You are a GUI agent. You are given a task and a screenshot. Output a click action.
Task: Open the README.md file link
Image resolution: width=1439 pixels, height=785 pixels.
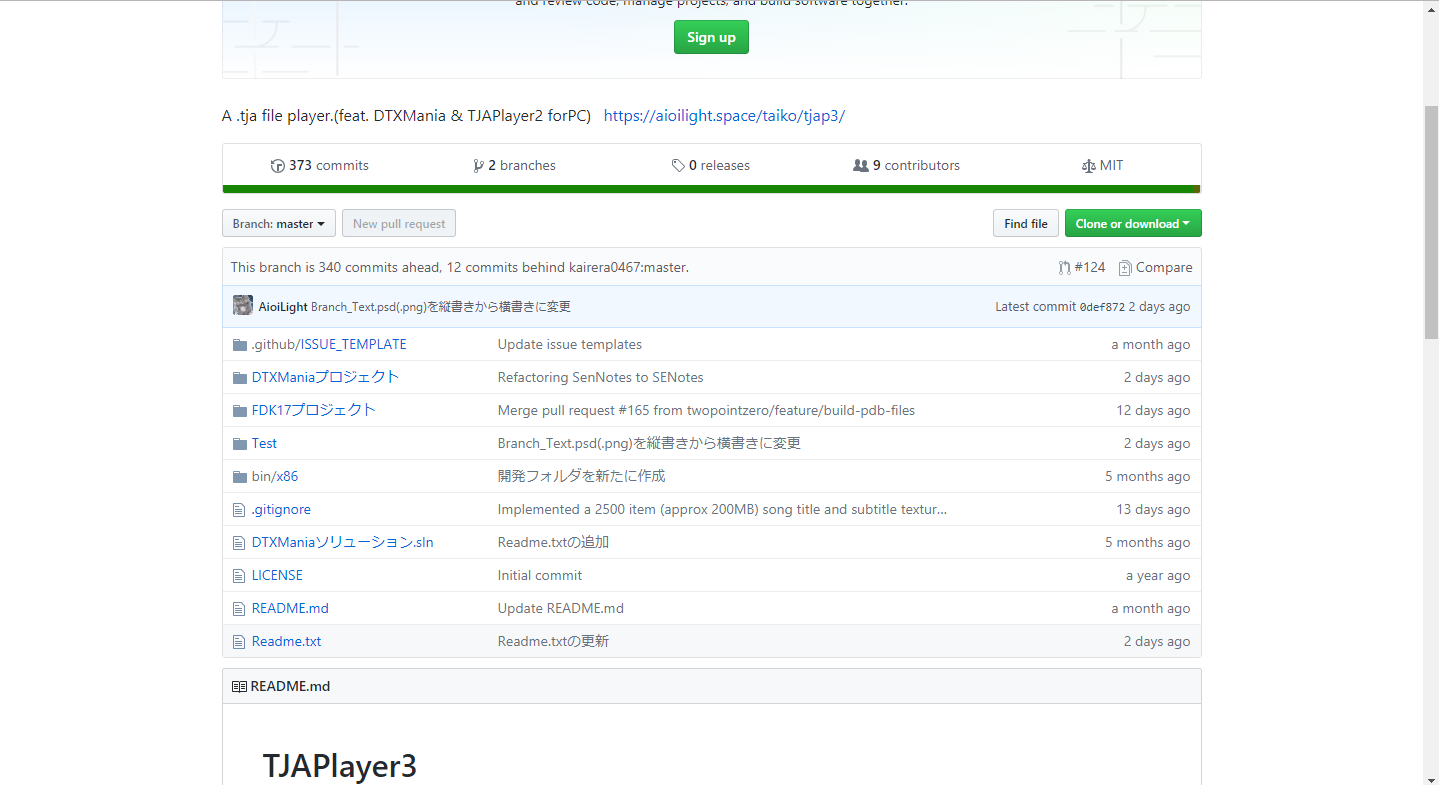coord(290,608)
